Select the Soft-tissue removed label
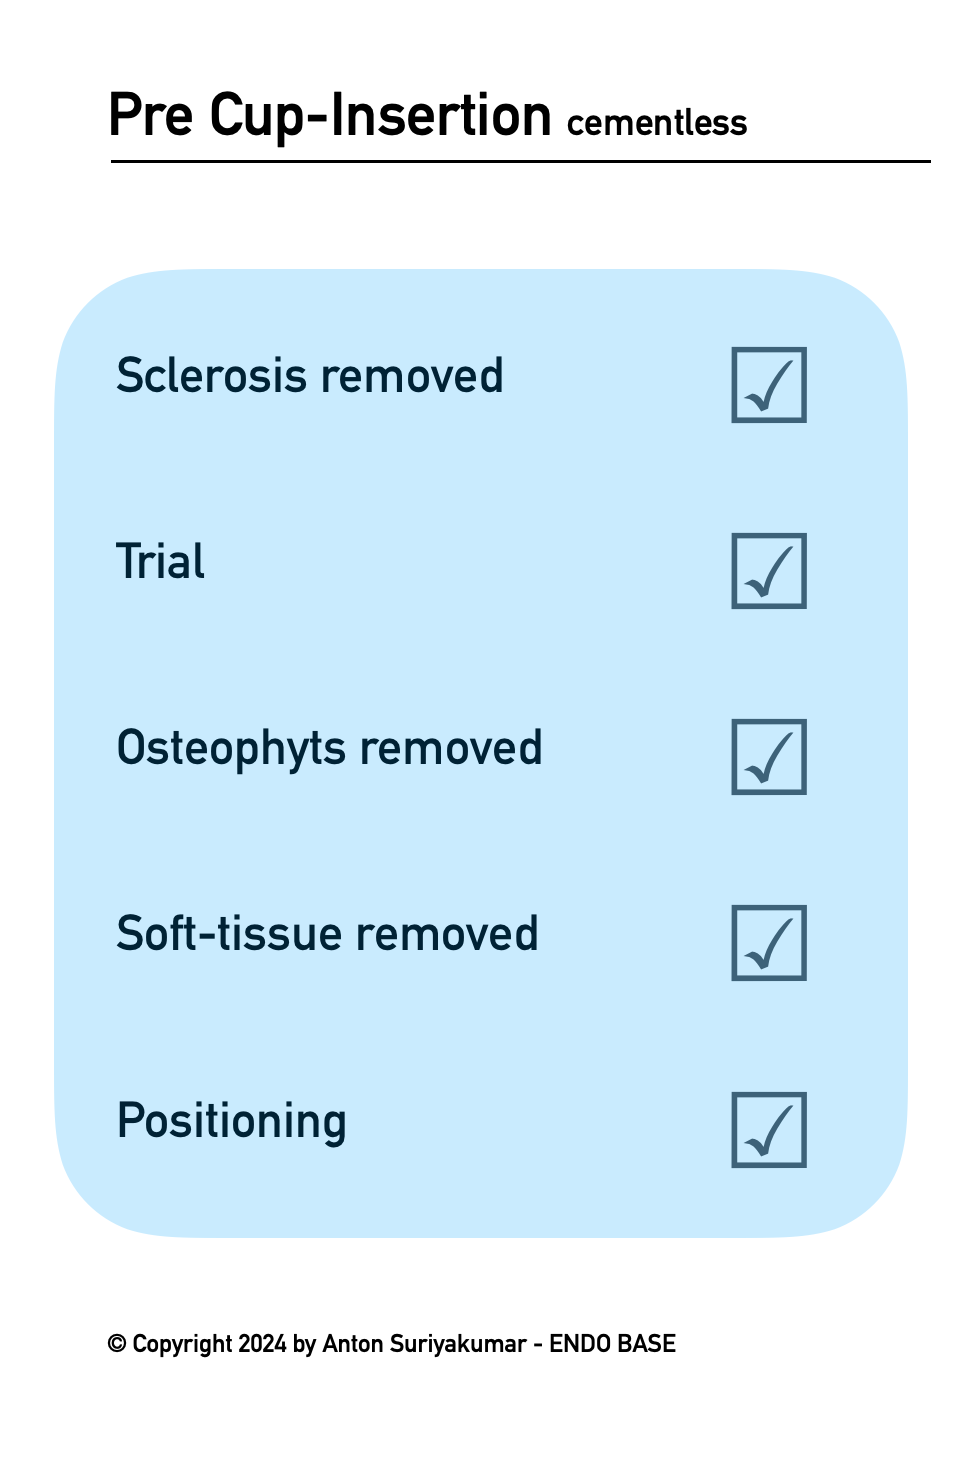The width and height of the screenshot is (978, 1468). (327, 934)
